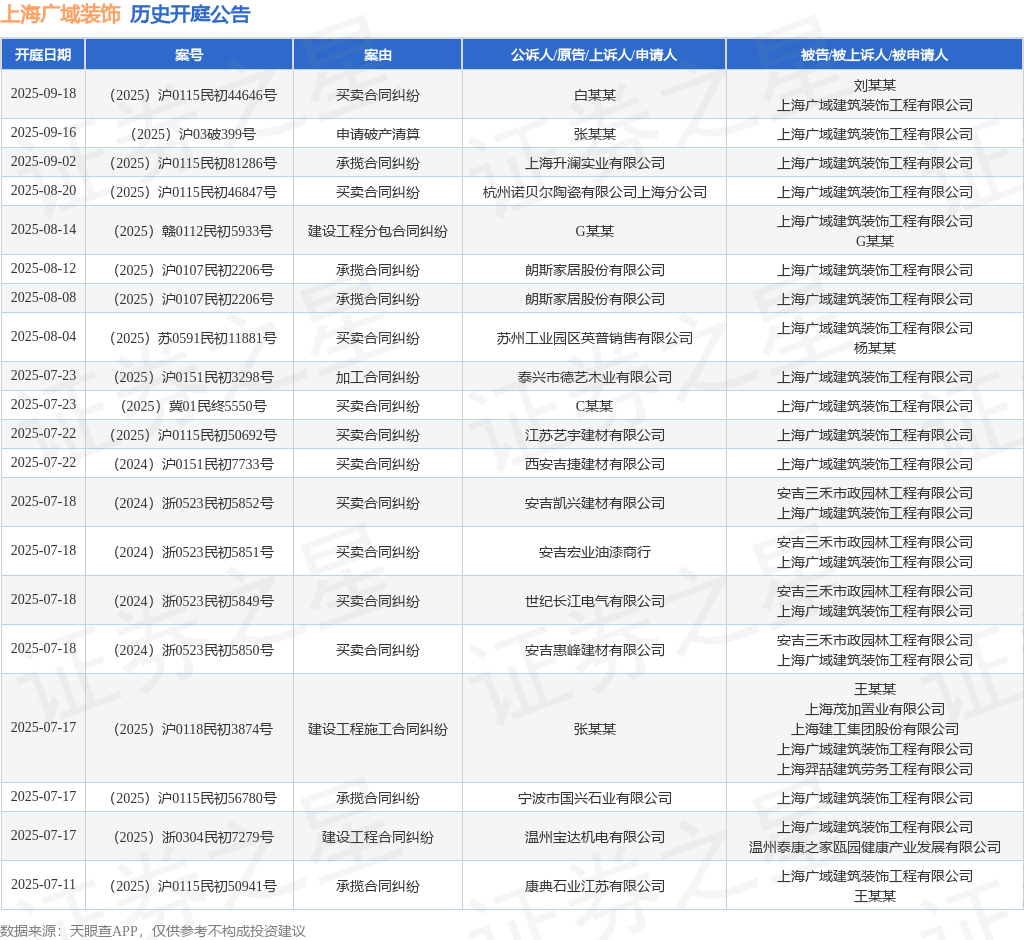
Task: Click the 建设工程施工合同纠纷 cause cell
Action: [x=377, y=730]
